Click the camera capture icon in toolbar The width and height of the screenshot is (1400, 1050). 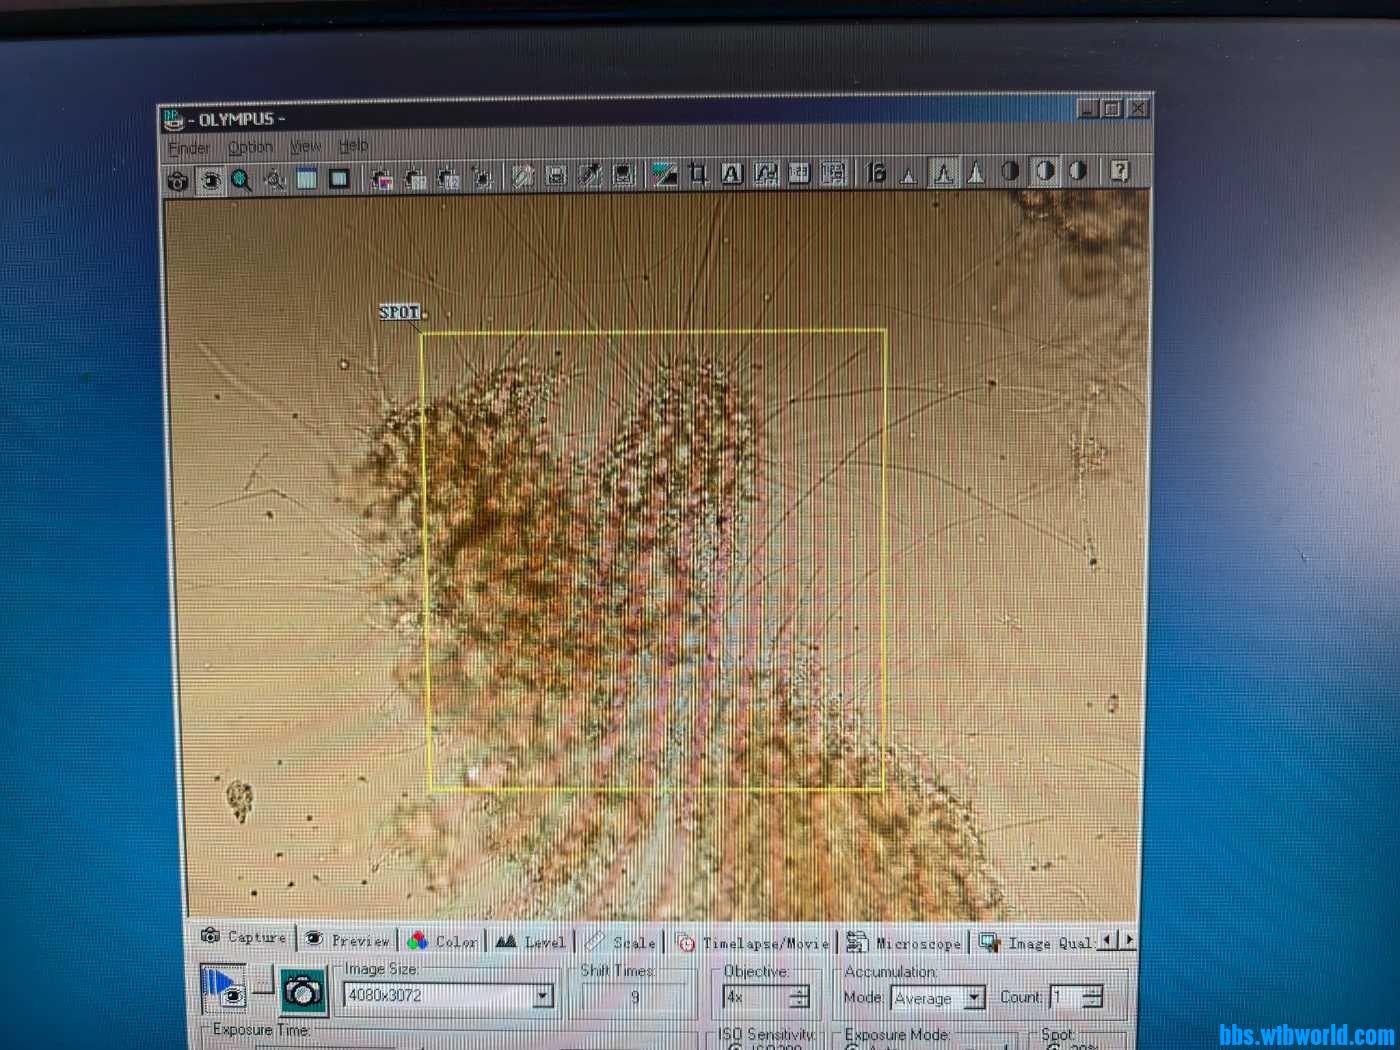[x=178, y=180]
